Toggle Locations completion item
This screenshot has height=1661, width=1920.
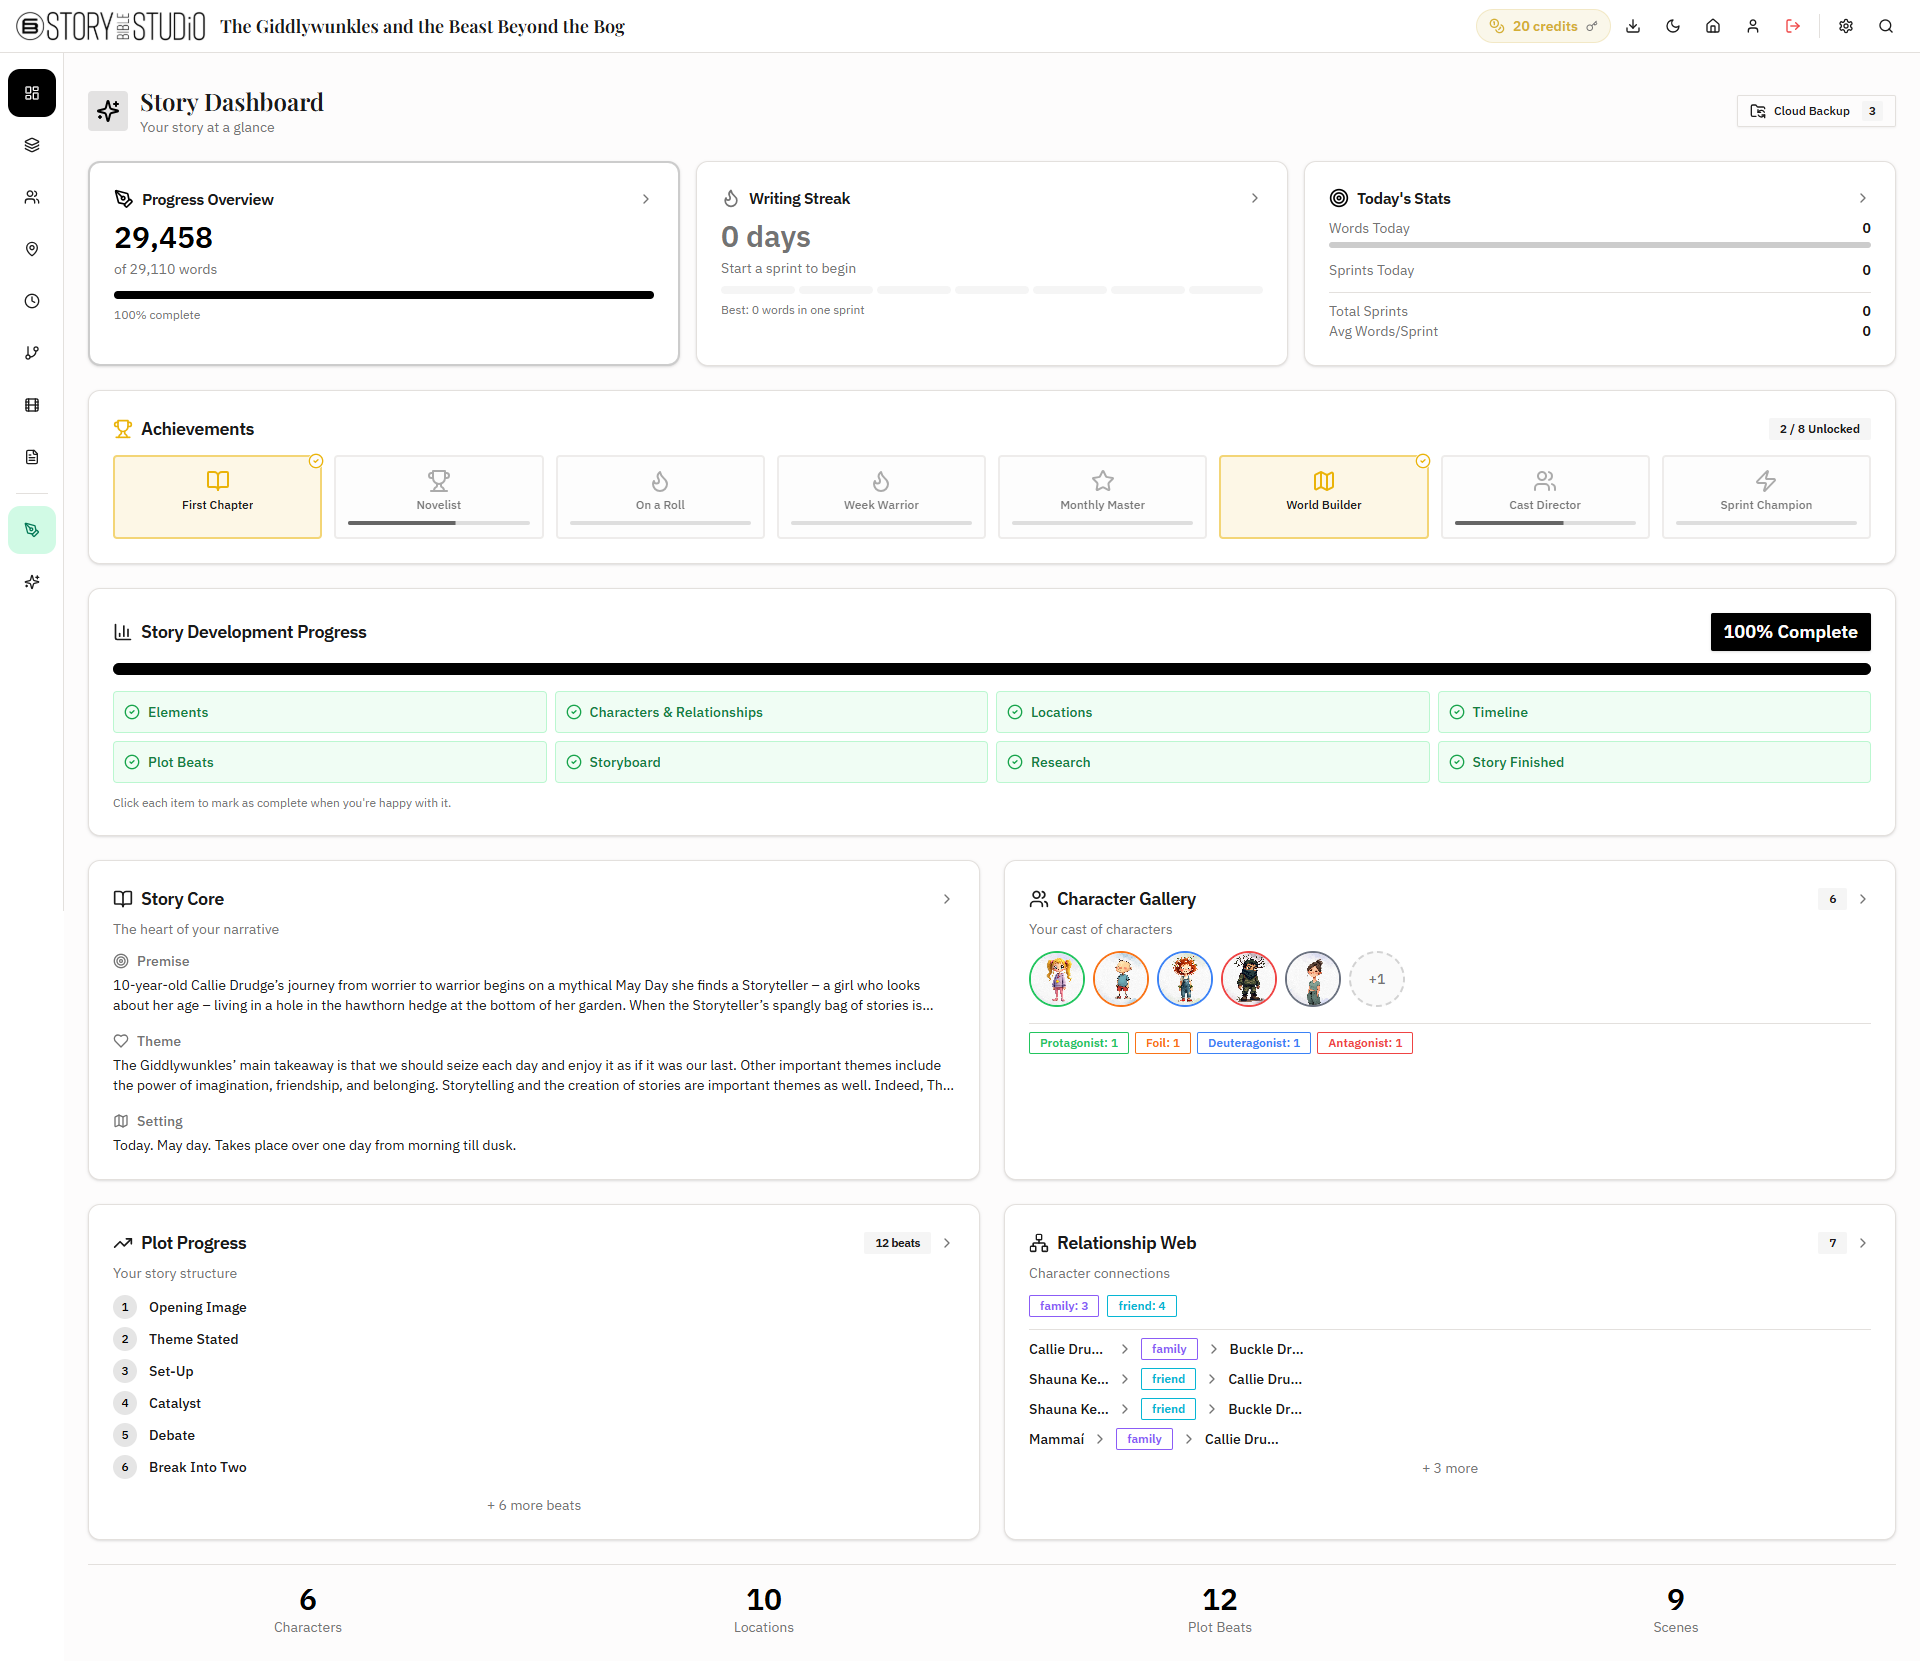[x=1213, y=712]
